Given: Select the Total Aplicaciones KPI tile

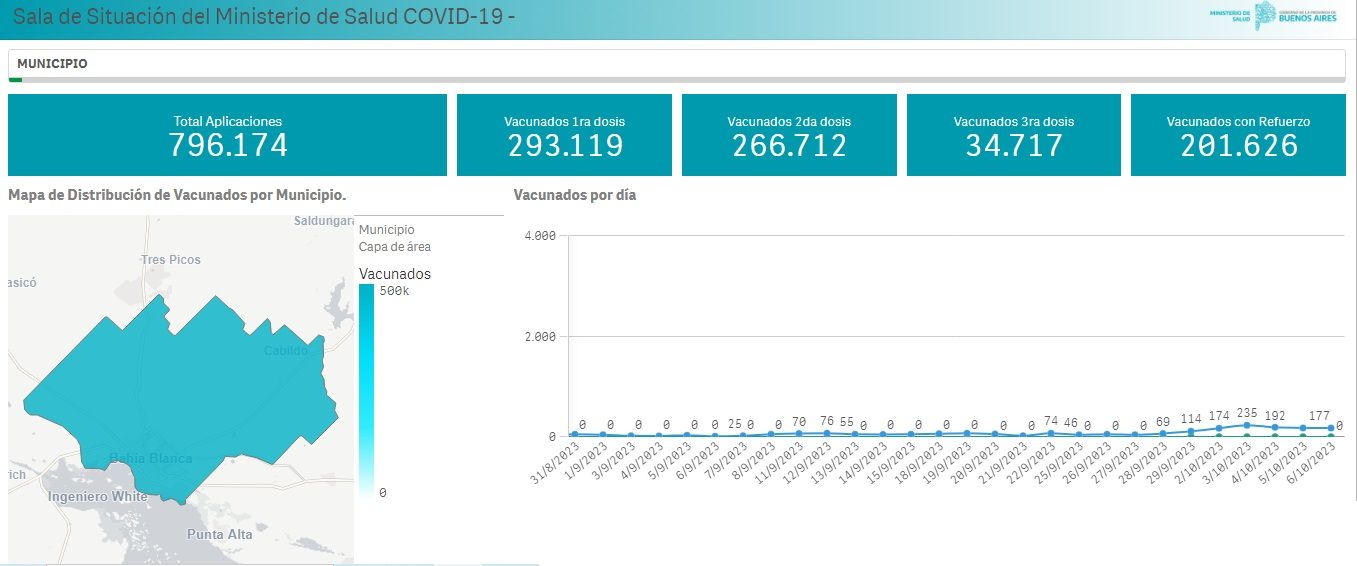Looking at the screenshot, I should coord(227,135).
